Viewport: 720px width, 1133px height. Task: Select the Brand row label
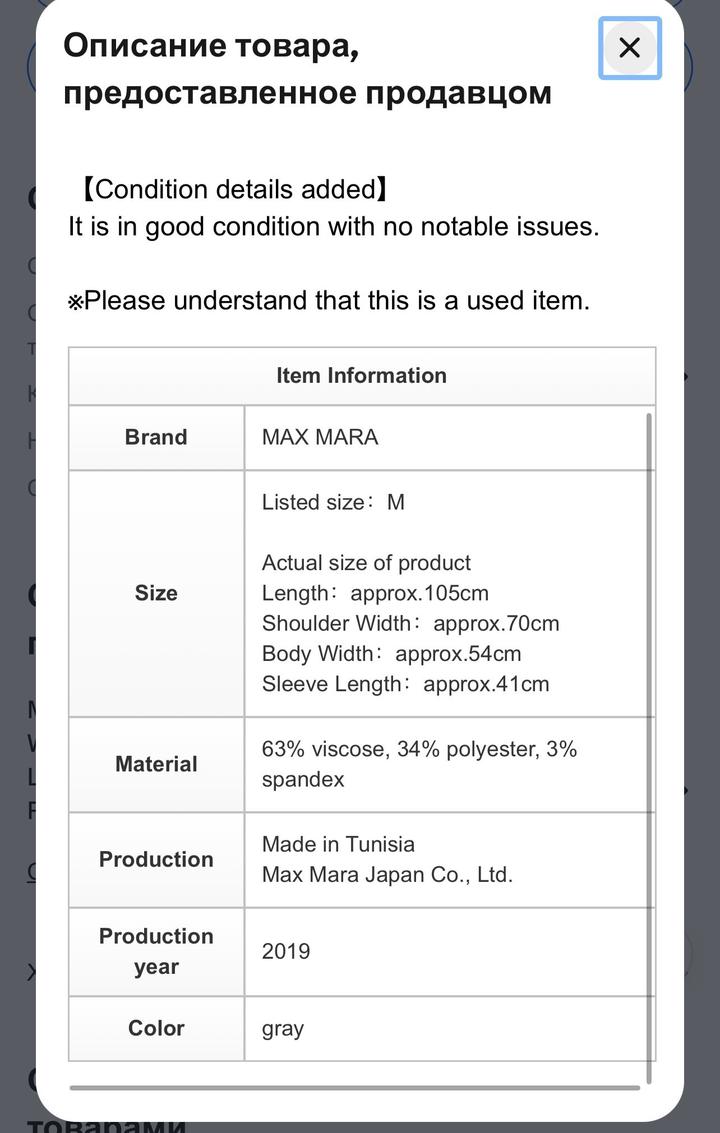(155, 437)
